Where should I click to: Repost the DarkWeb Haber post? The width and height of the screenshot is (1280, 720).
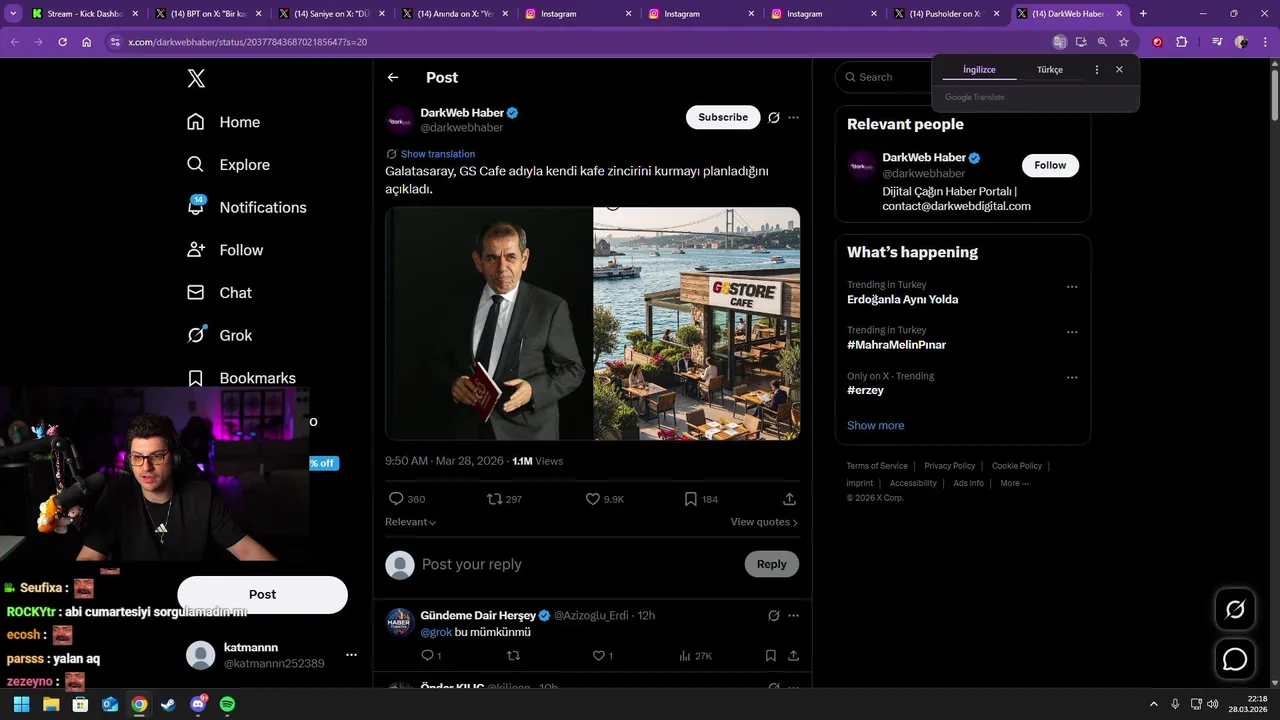[494, 499]
